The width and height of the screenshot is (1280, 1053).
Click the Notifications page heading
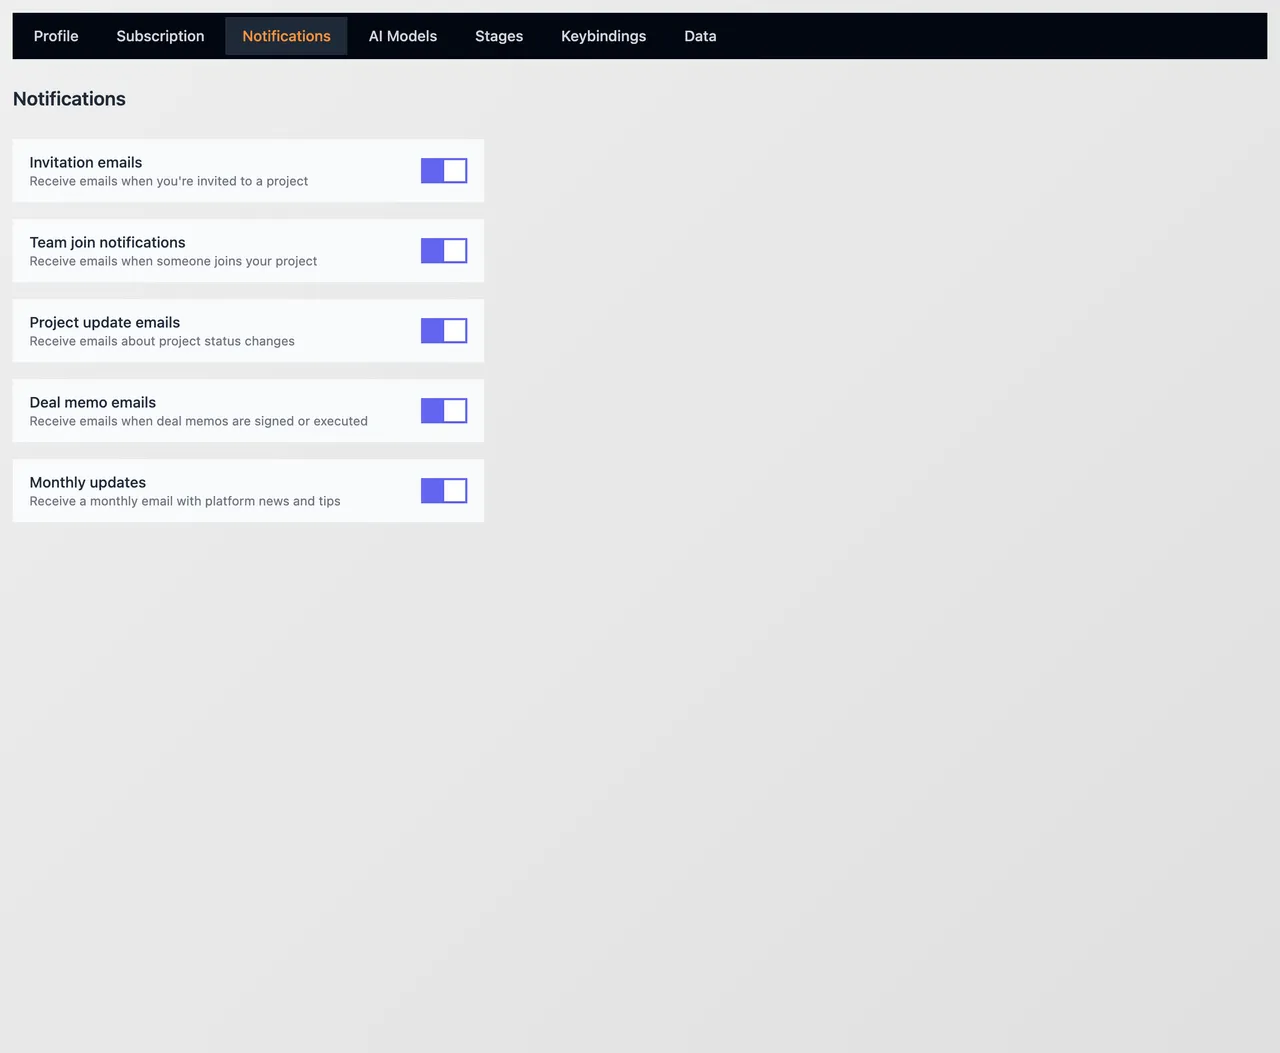point(69,99)
